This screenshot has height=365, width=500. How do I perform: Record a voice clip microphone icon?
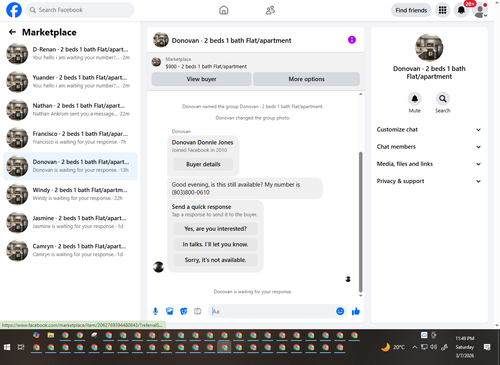tap(155, 311)
